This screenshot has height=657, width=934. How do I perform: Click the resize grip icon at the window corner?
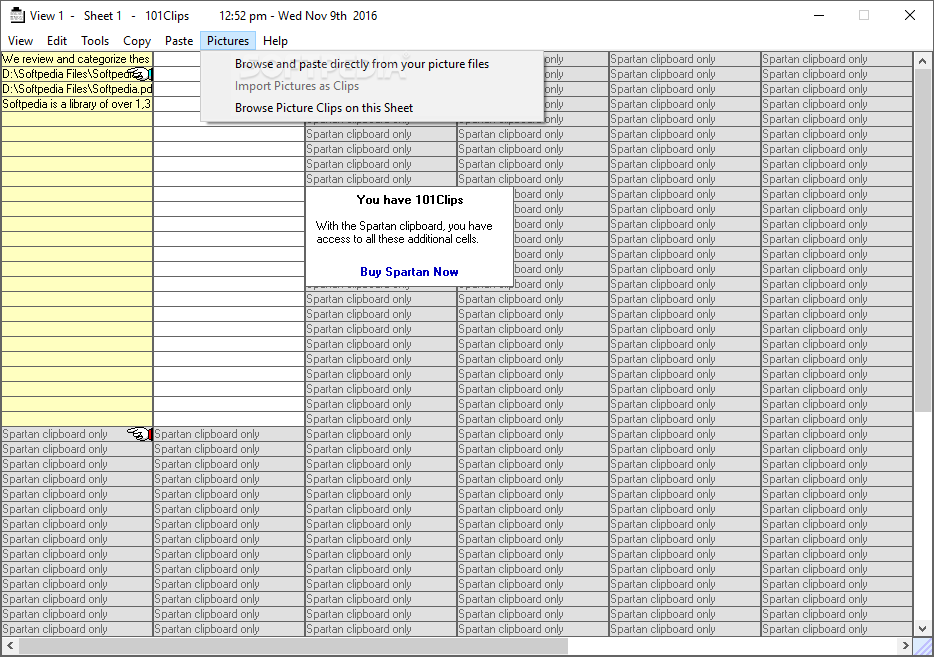923,646
